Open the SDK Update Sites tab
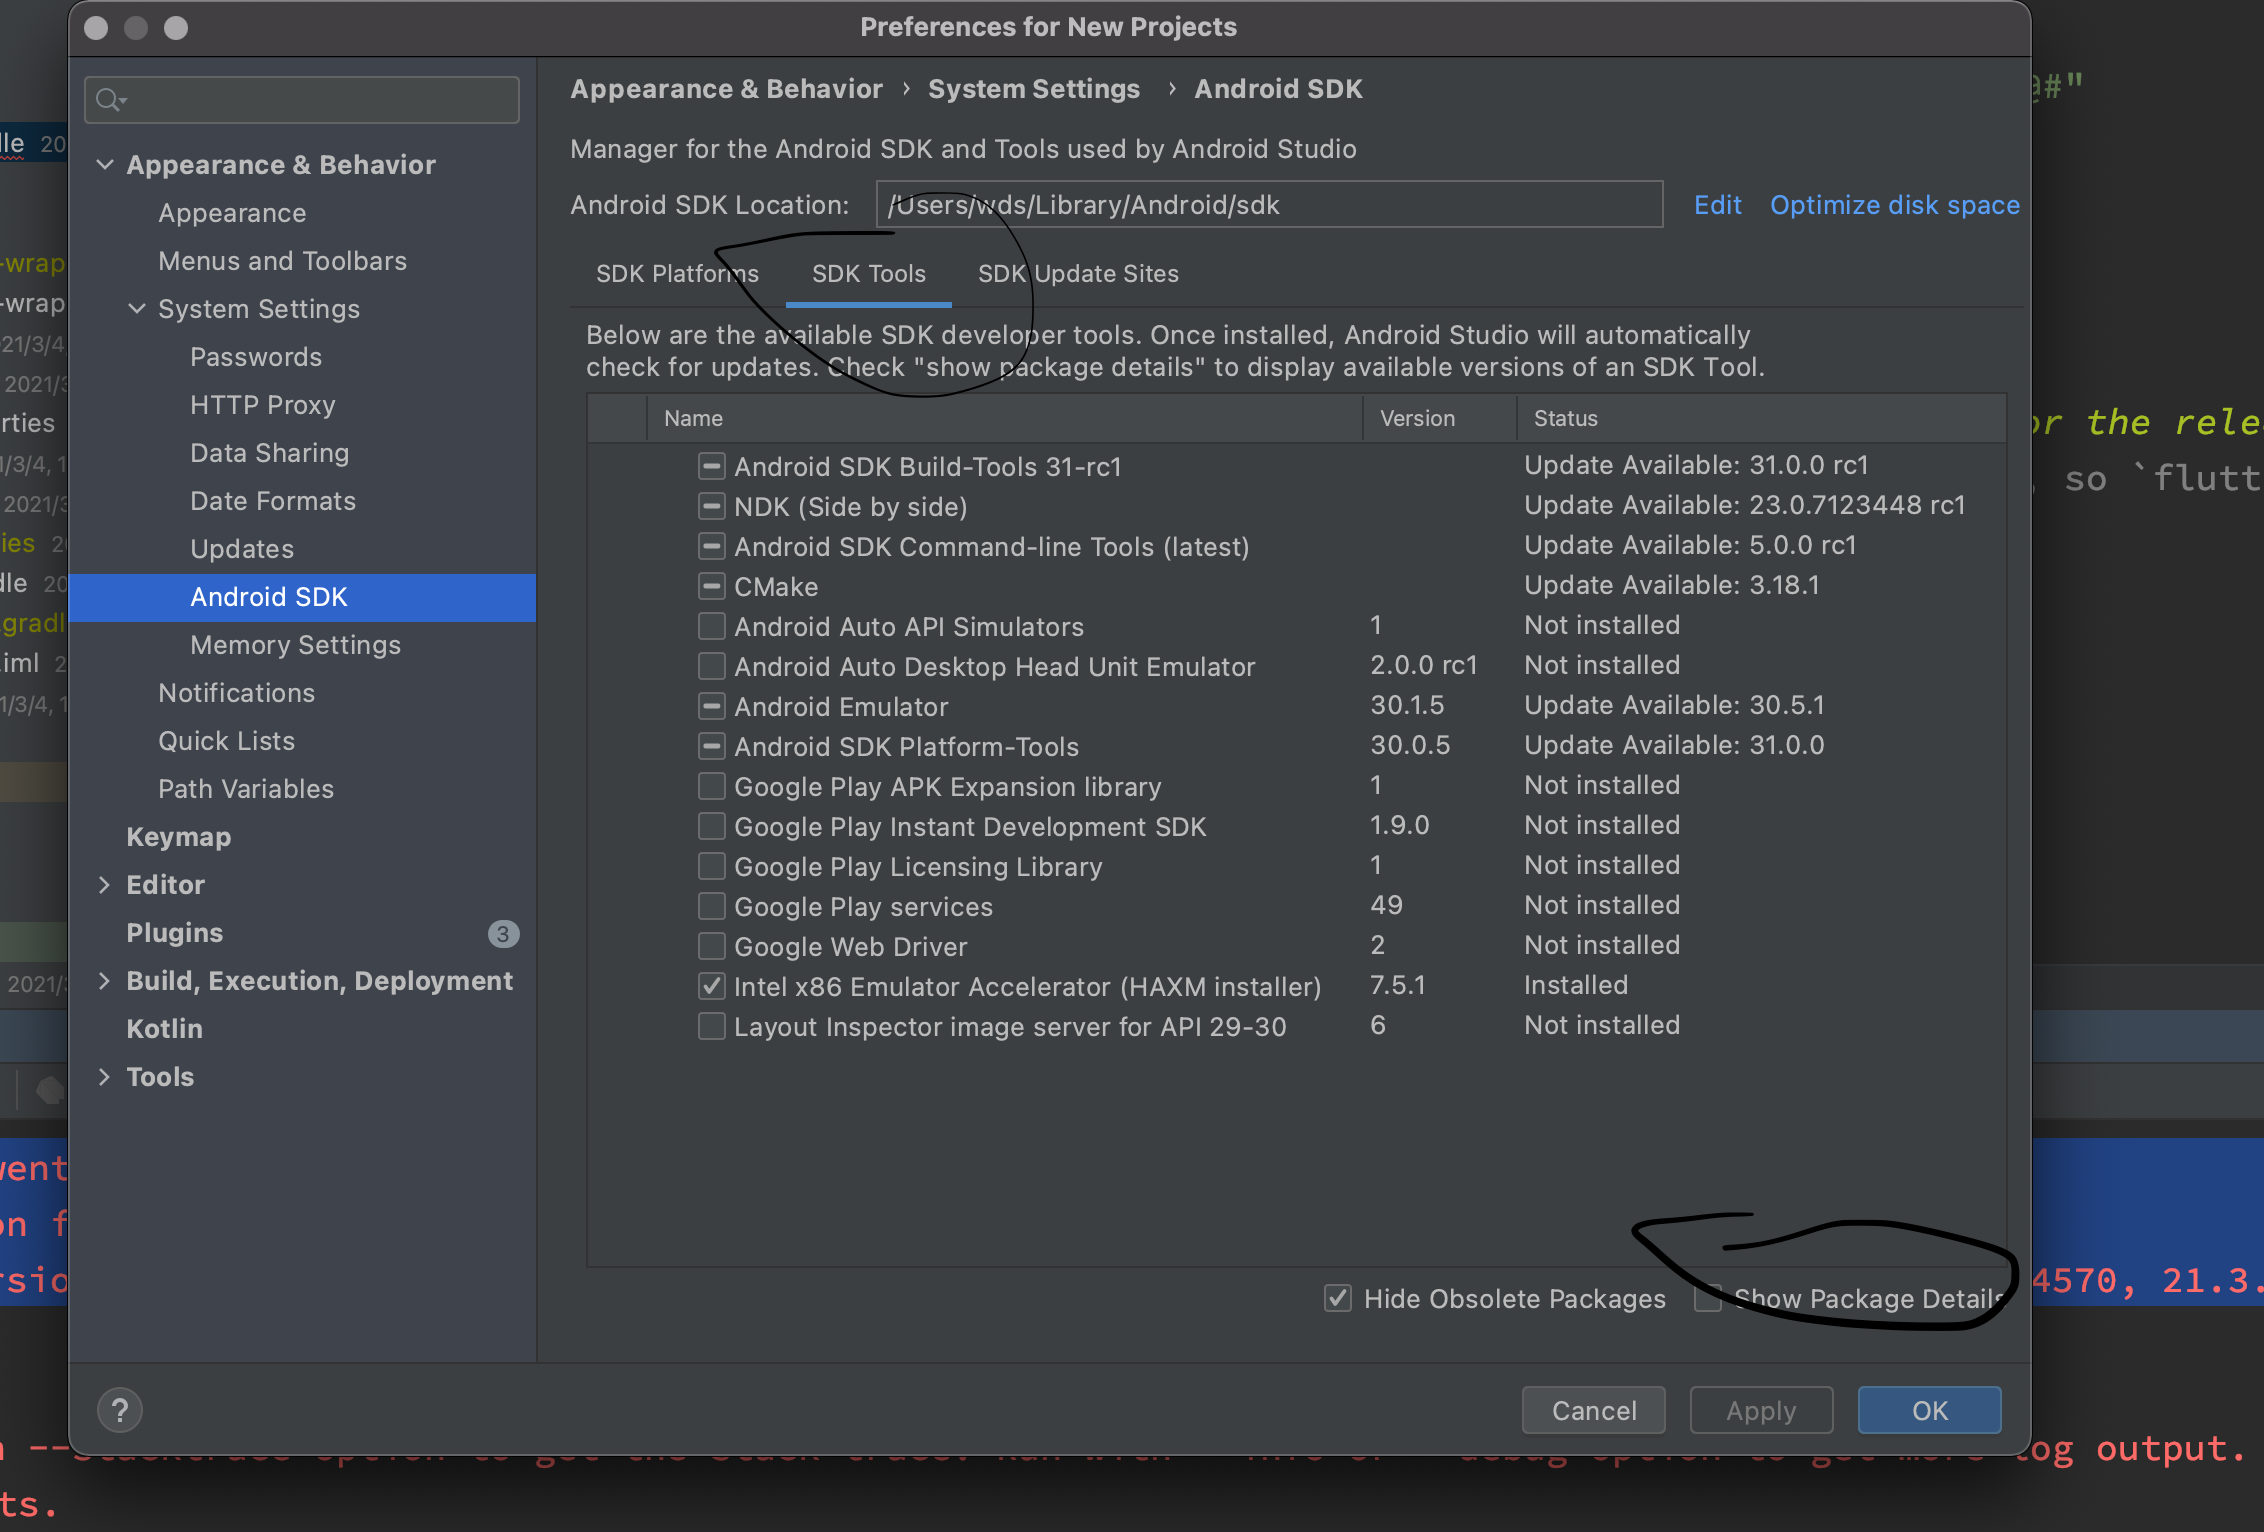The width and height of the screenshot is (2264, 1532). 1077,273
